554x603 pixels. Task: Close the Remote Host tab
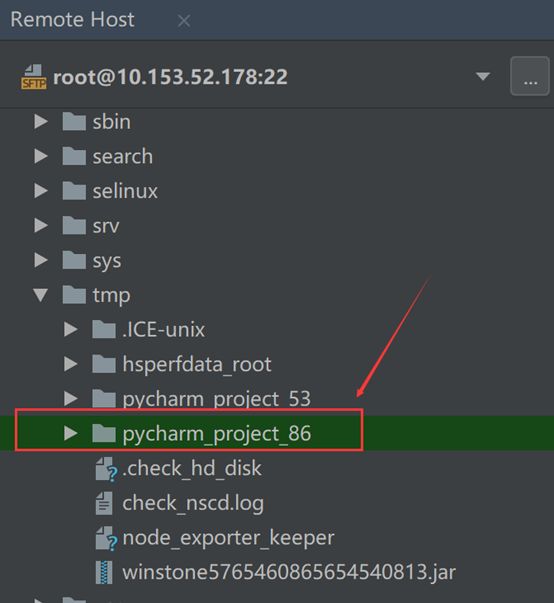click(184, 21)
